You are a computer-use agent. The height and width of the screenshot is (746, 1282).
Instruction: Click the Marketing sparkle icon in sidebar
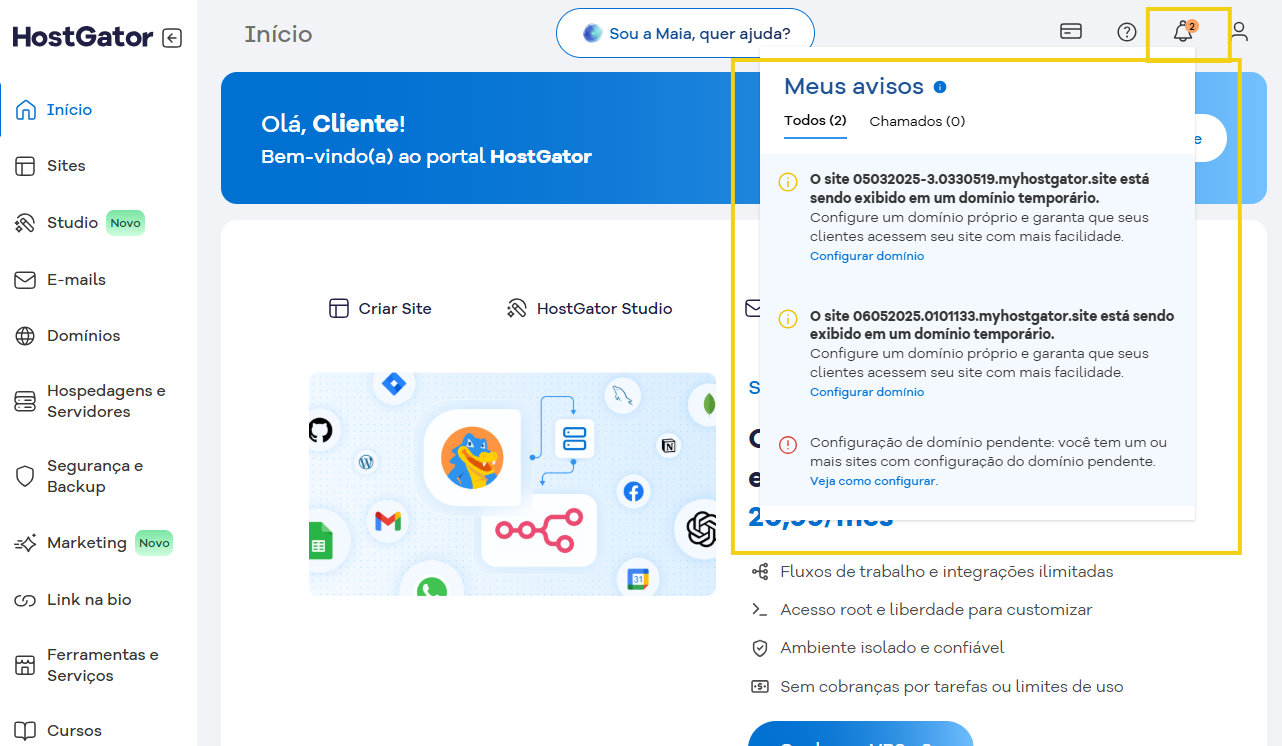[25, 544]
